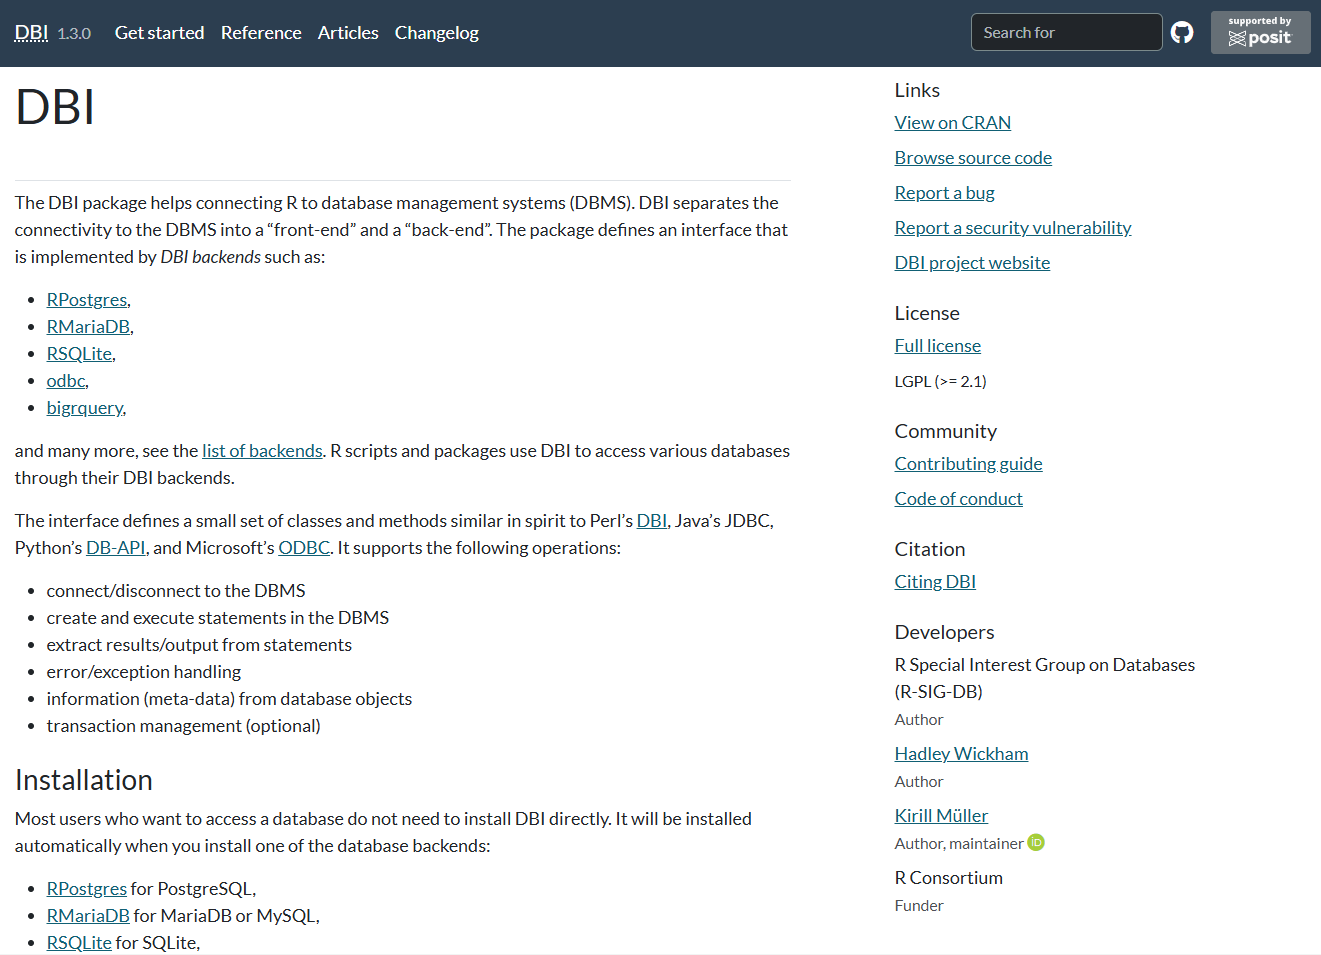Open the Browse source code link

(x=973, y=158)
